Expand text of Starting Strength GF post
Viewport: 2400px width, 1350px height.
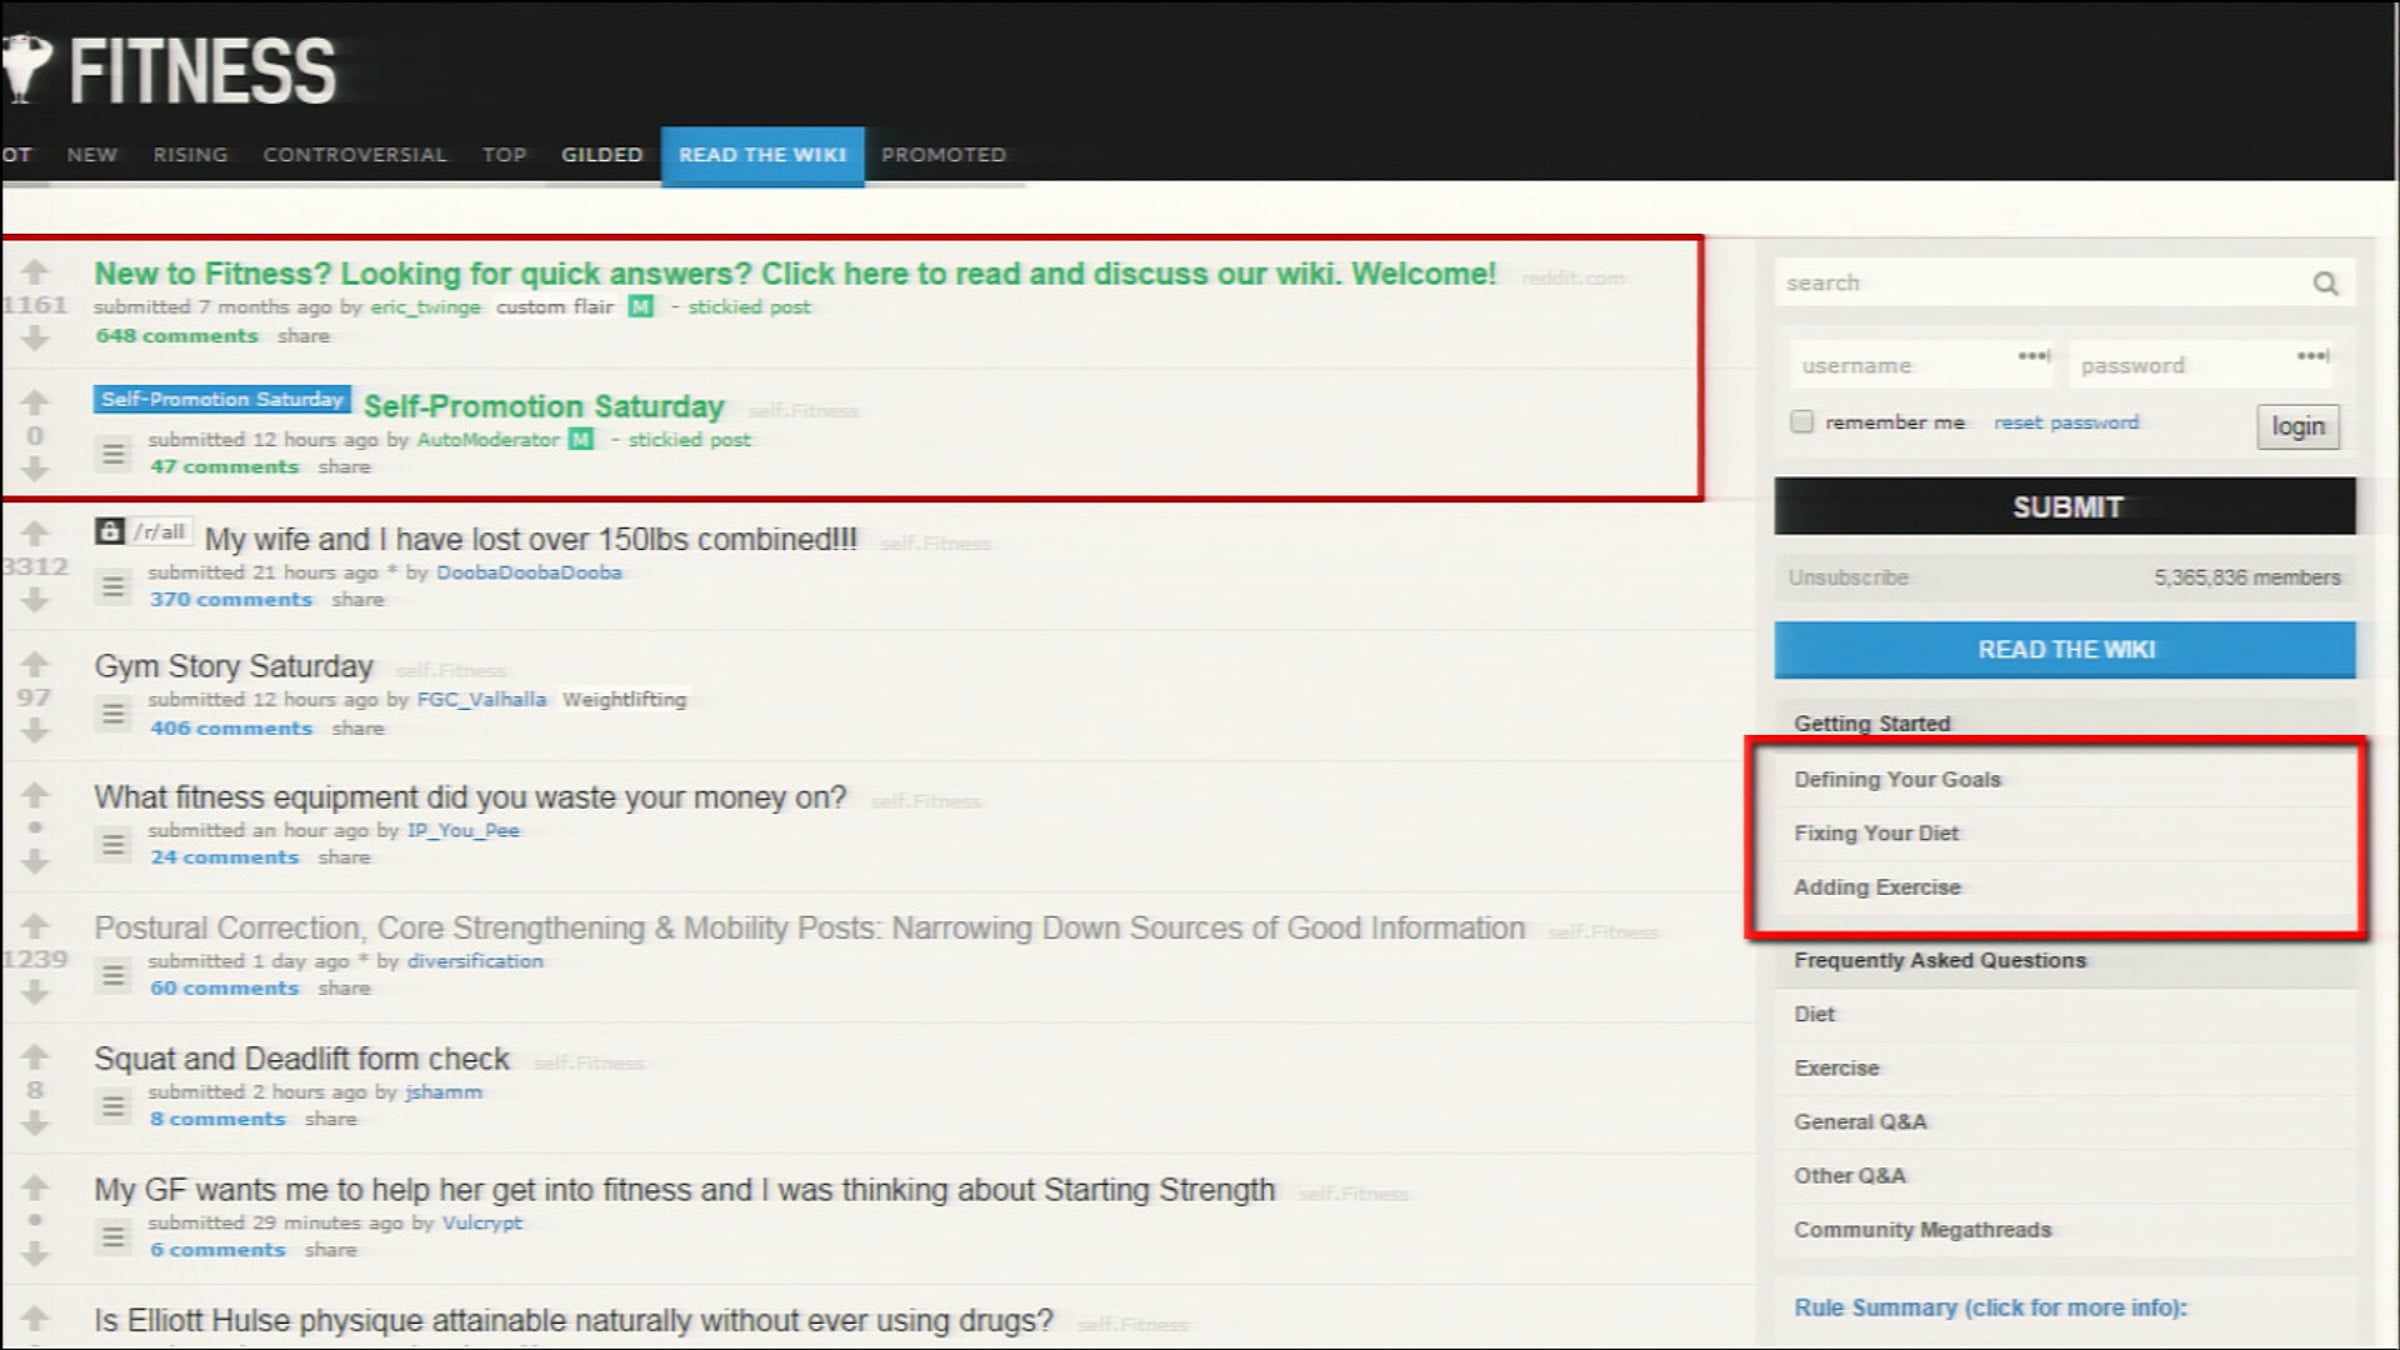pyautogui.click(x=113, y=1237)
